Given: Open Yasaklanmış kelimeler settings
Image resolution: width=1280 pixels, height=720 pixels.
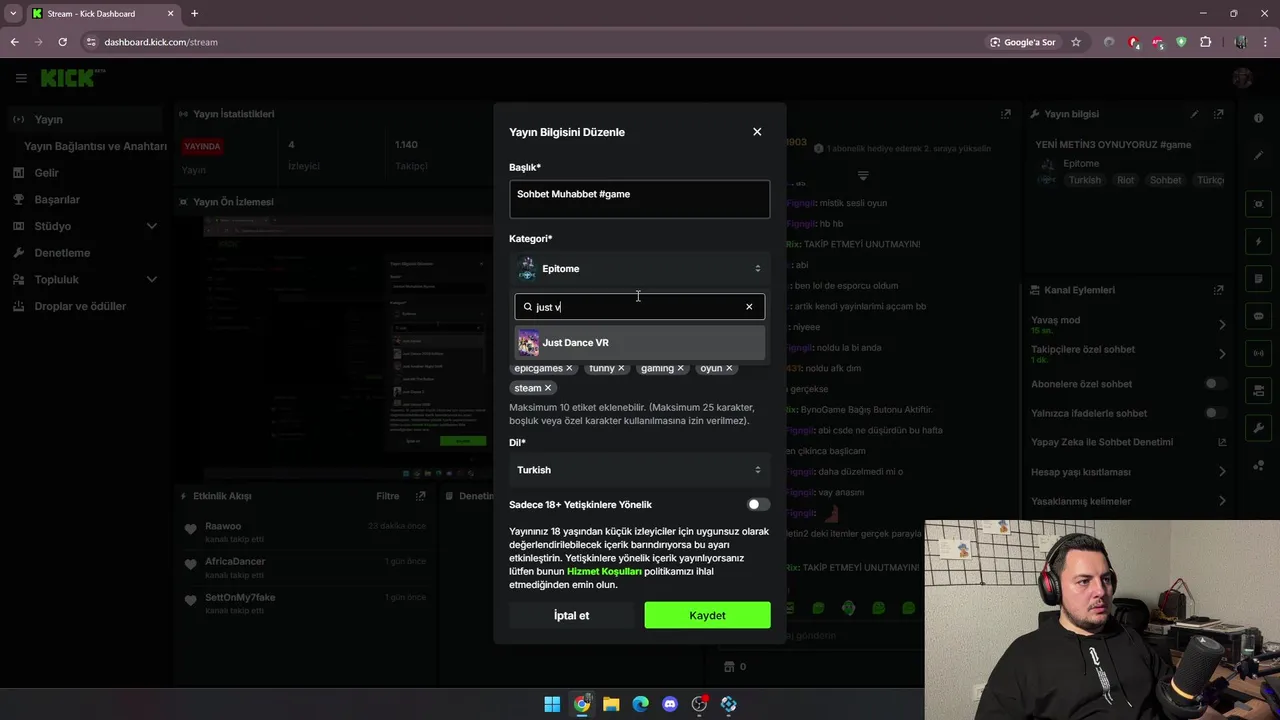Looking at the screenshot, I should tap(1128, 501).
